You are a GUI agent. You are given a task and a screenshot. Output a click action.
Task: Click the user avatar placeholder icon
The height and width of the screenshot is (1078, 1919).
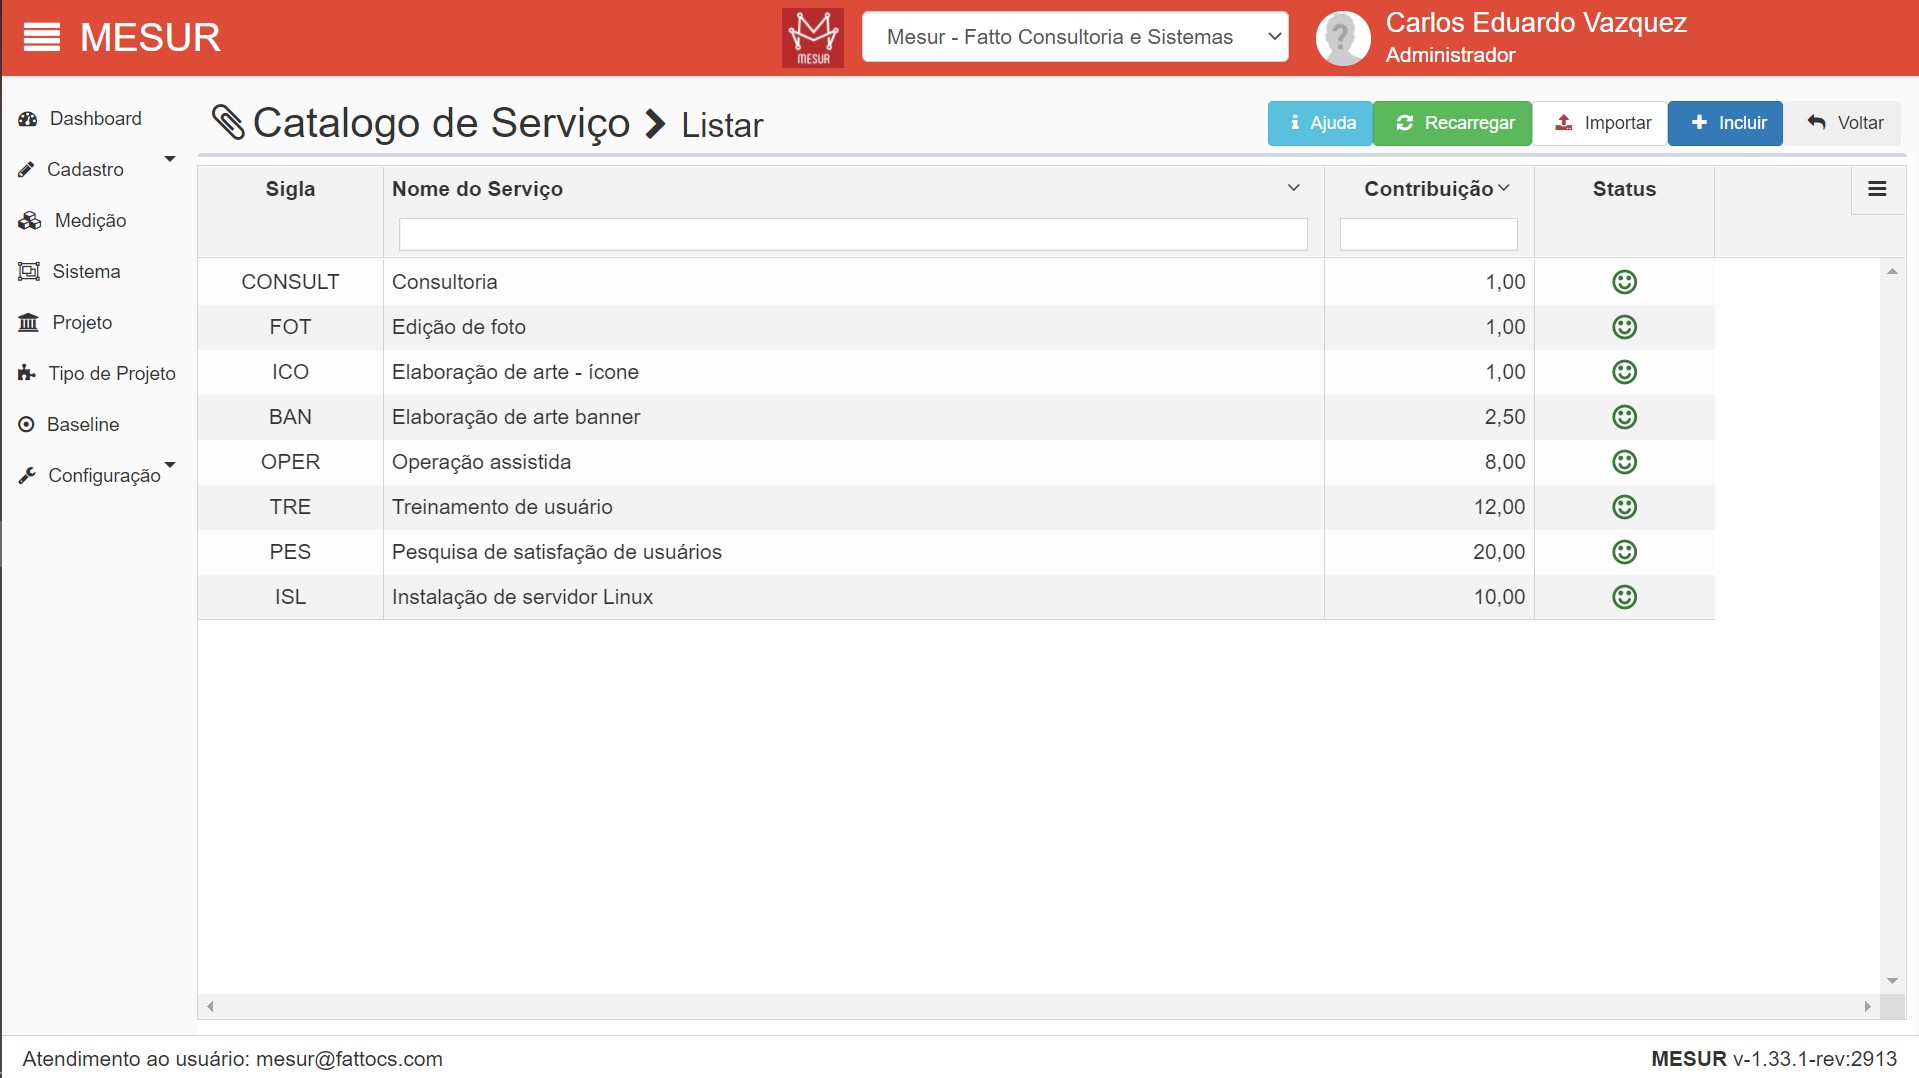[1343, 38]
